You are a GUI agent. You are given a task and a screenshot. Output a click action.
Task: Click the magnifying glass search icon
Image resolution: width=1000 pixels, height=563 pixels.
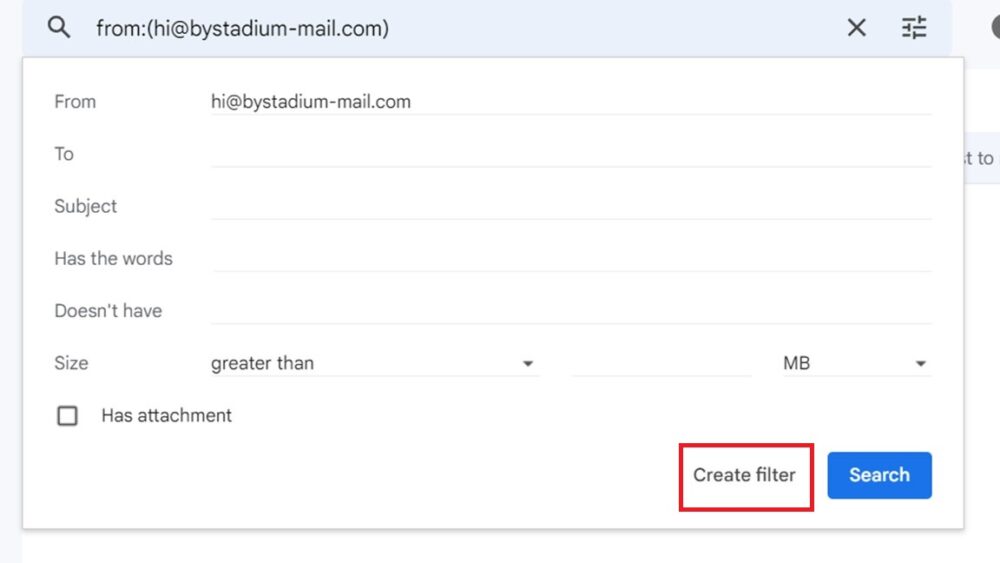[59, 28]
